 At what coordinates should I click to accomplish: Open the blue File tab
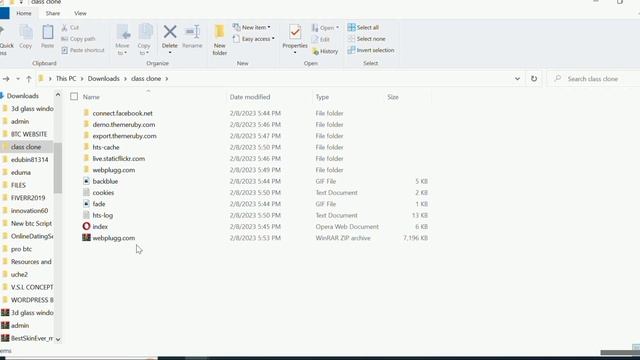(4, 13)
